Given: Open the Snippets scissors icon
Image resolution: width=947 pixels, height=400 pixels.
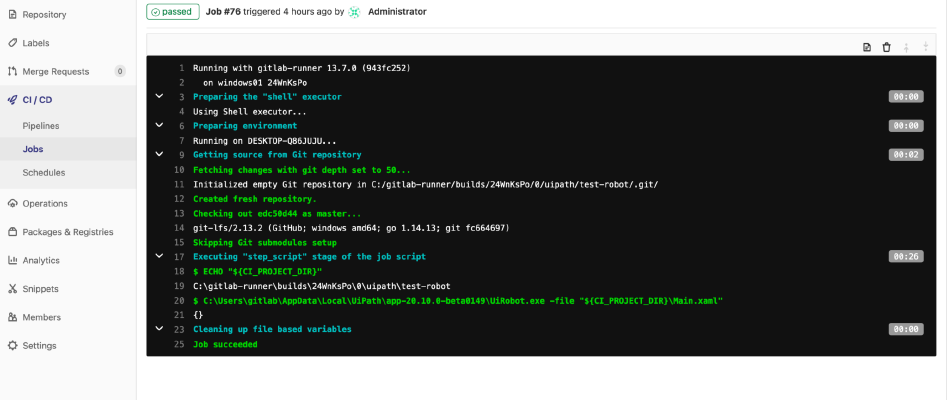Looking at the screenshot, I should pos(13,289).
